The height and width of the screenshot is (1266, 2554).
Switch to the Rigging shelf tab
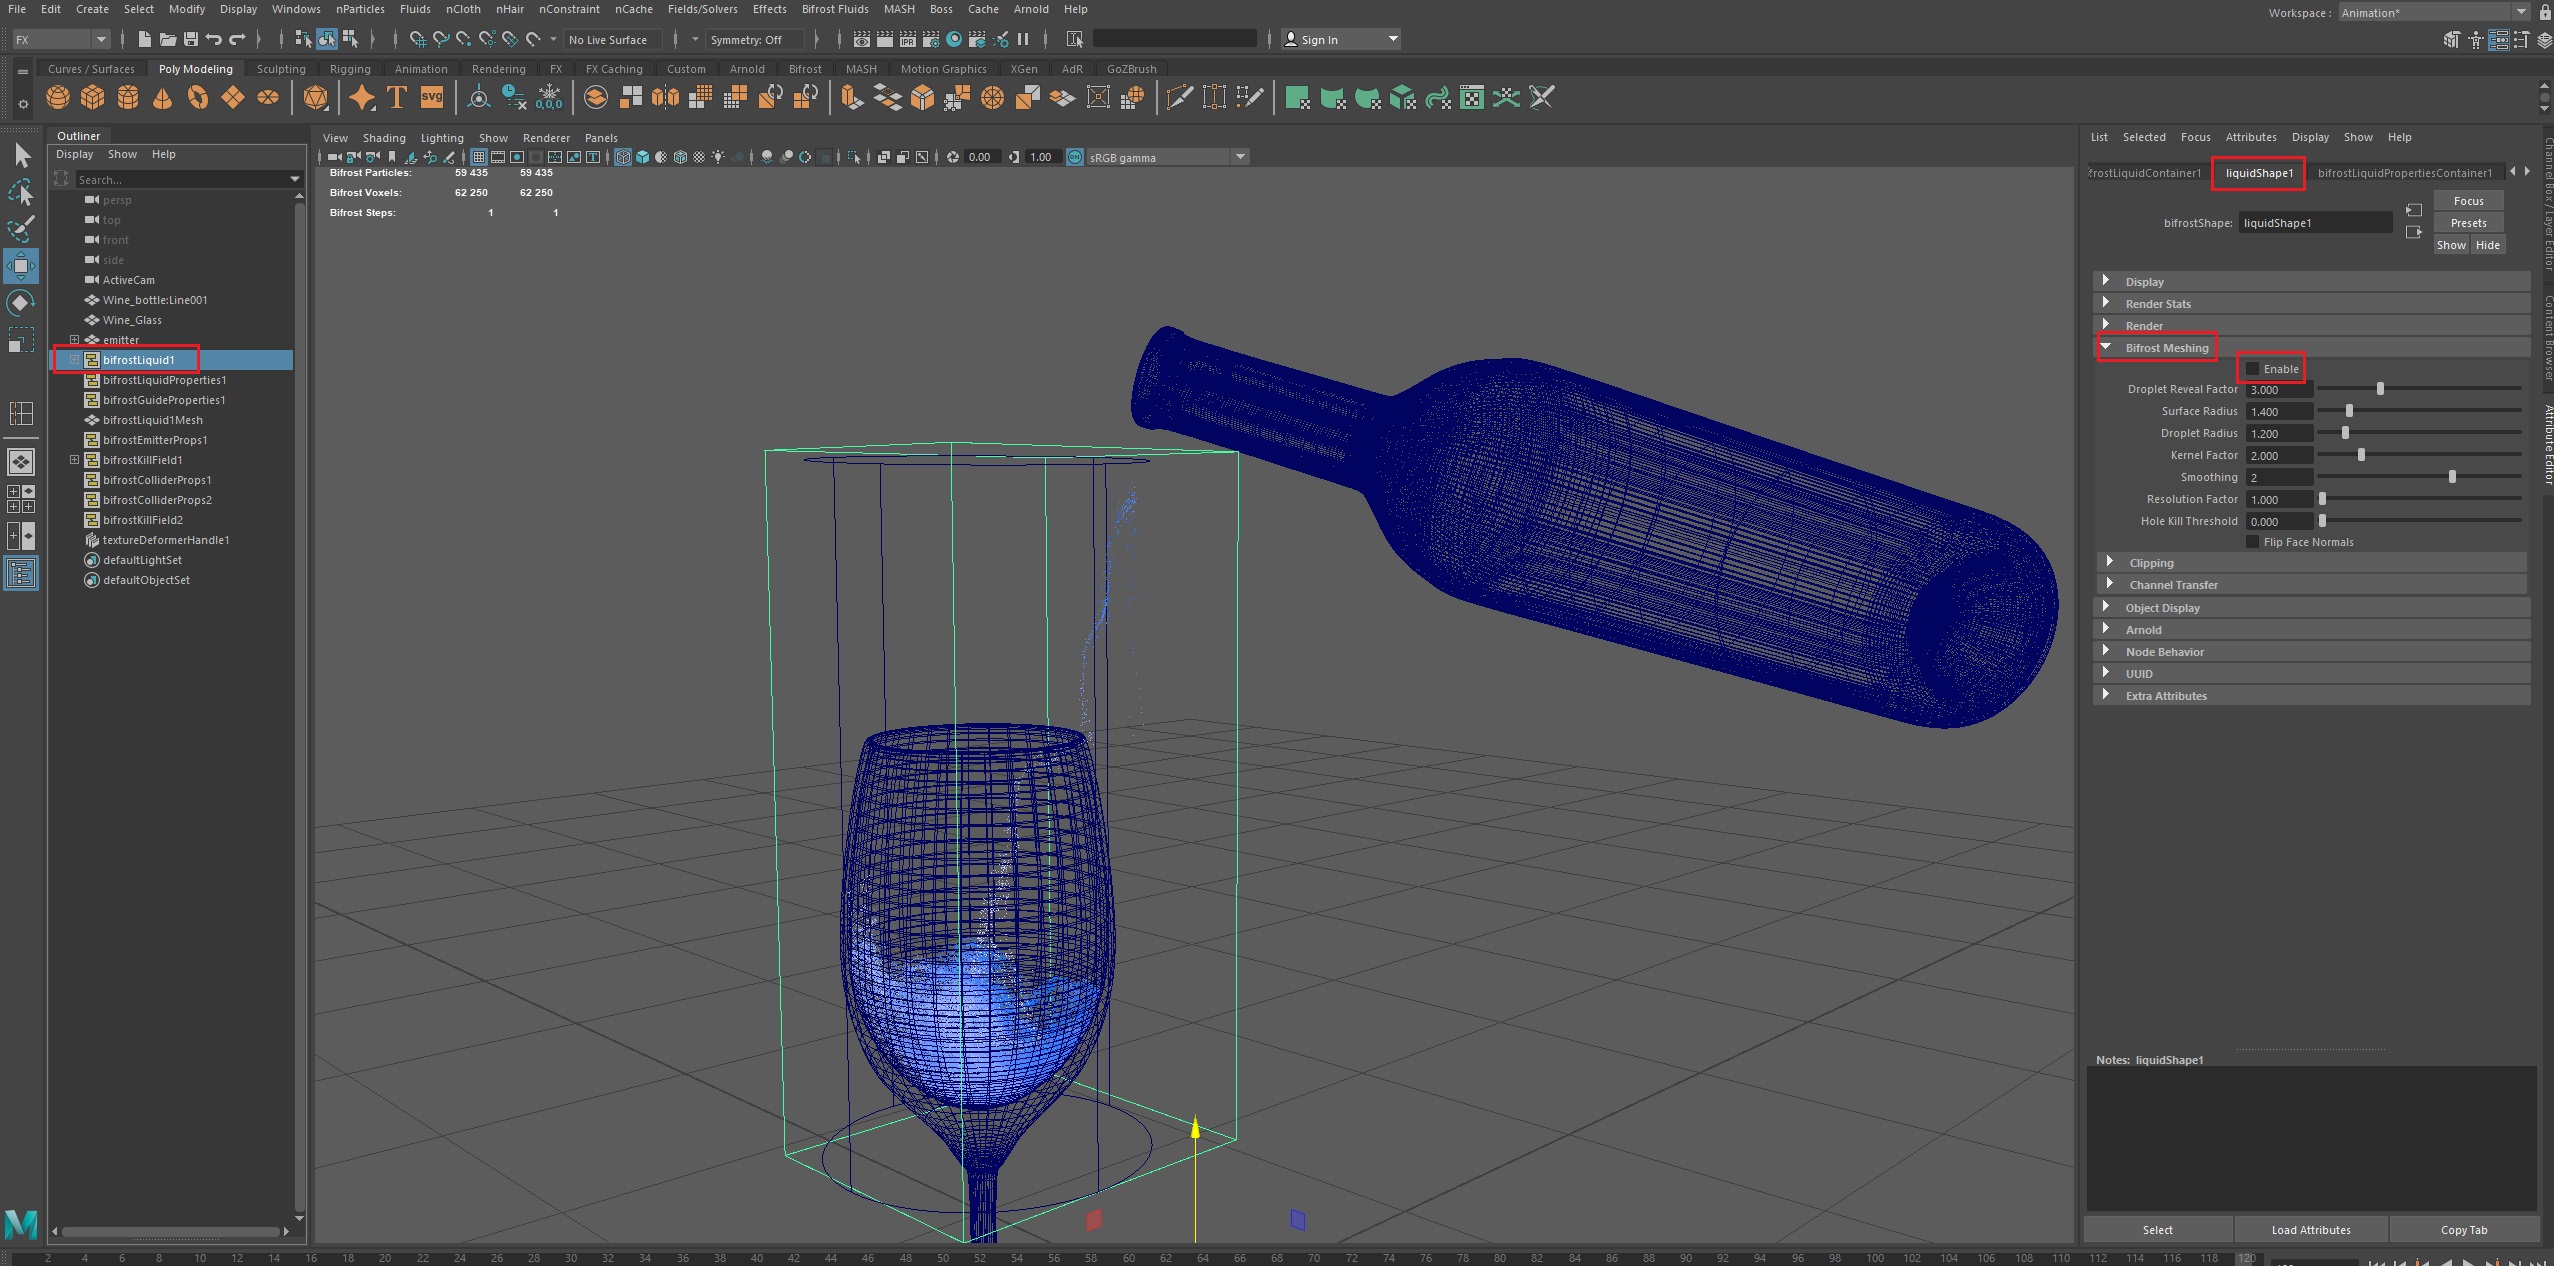(350, 69)
